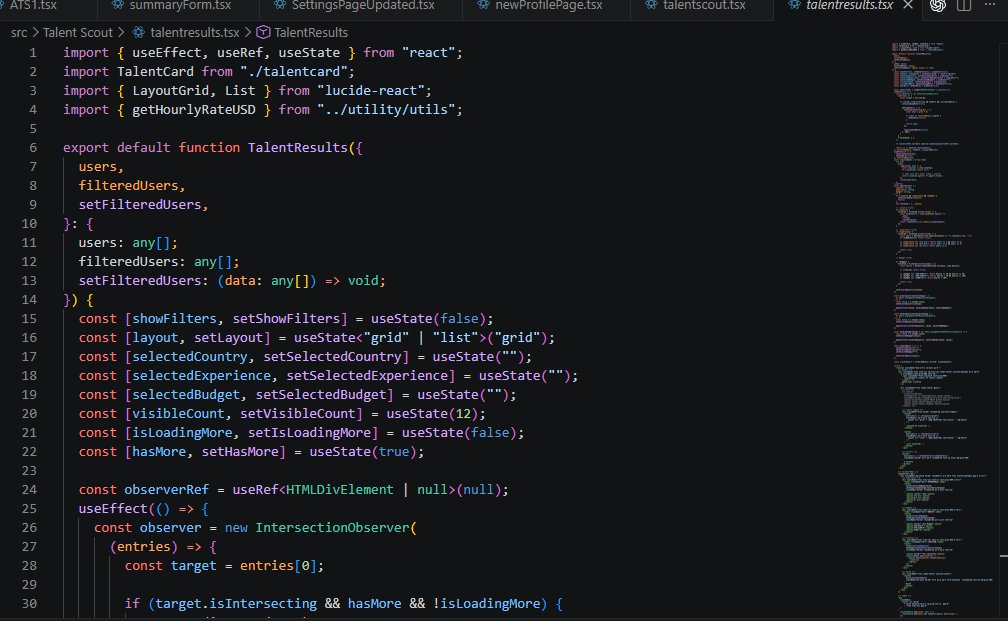Image resolution: width=1008 pixels, height=621 pixels.
Task: Click setShowFilters on line 15
Action: click(286, 319)
